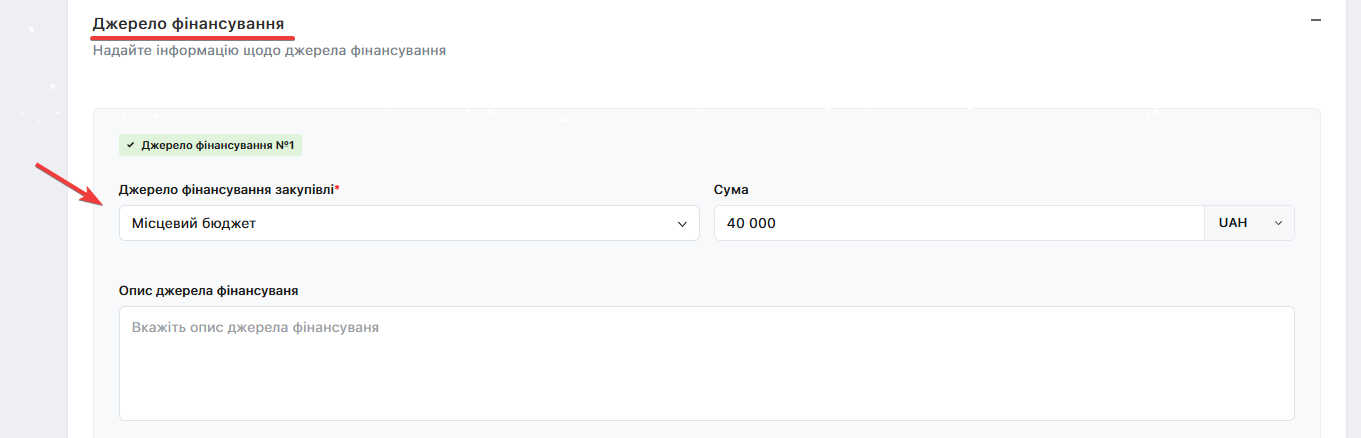Open the UAH currency selector
Image resolution: width=1361 pixels, height=438 pixels.
(x=1249, y=224)
